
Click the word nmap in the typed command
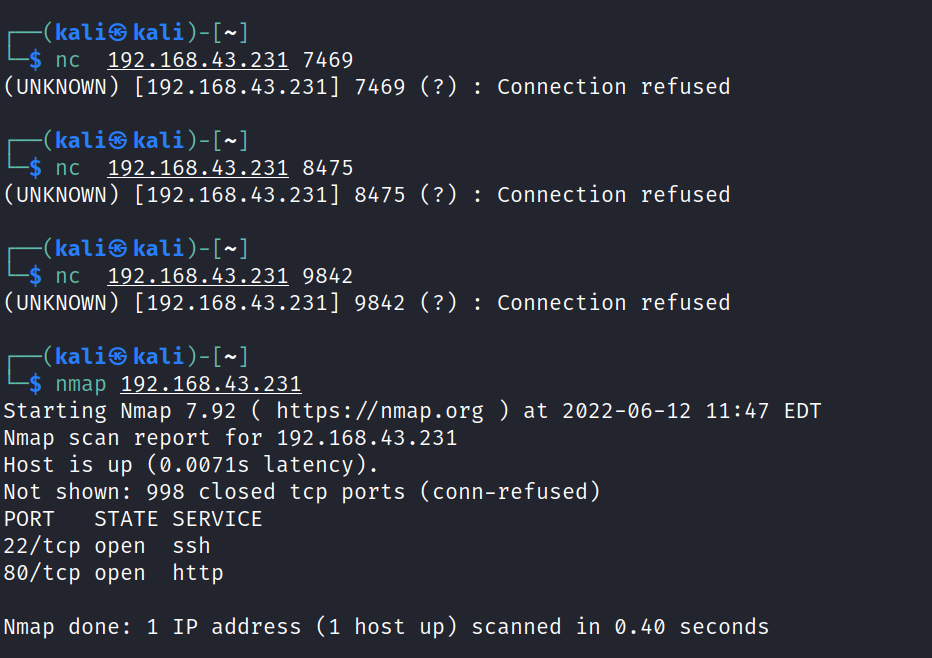click(81, 384)
